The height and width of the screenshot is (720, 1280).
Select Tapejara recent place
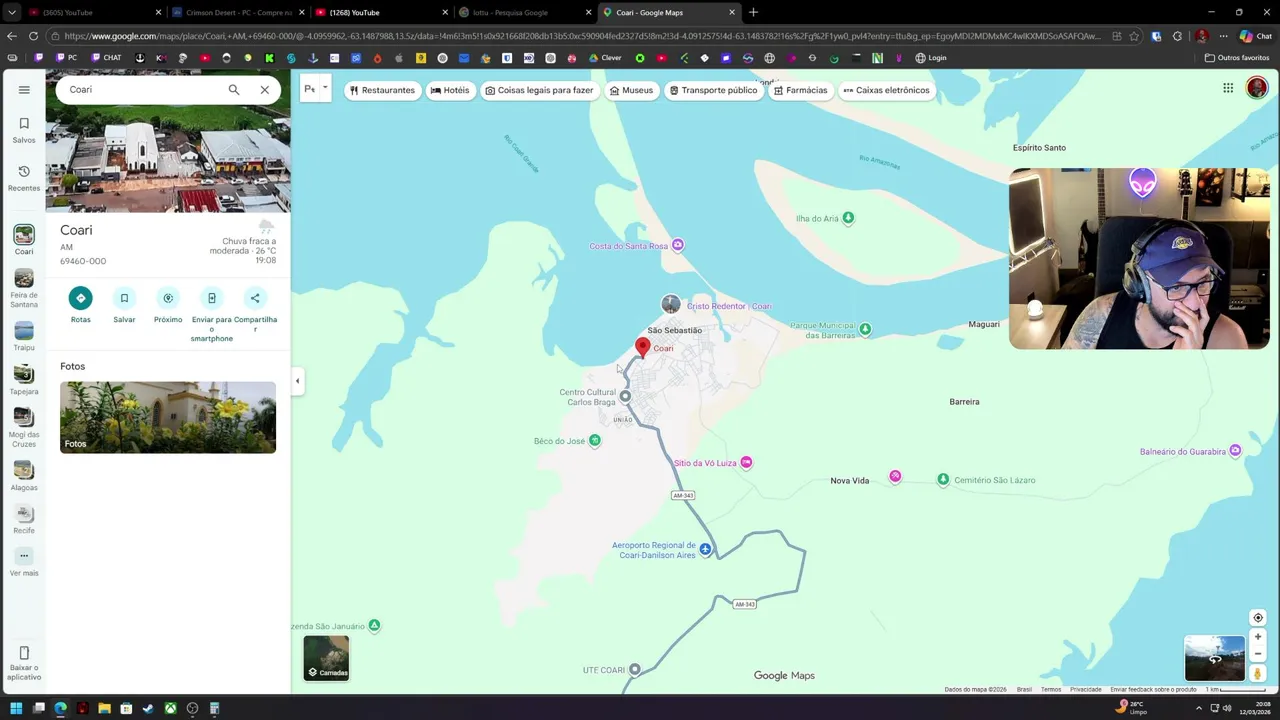[x=24, y=380]
